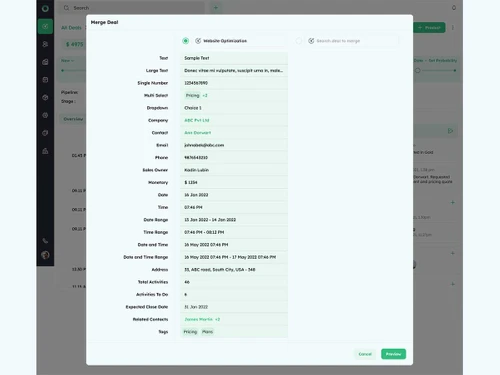The image size is (500, 375).
Task: Open the Contacts people icon in sidebar
Action: (45, 44)
